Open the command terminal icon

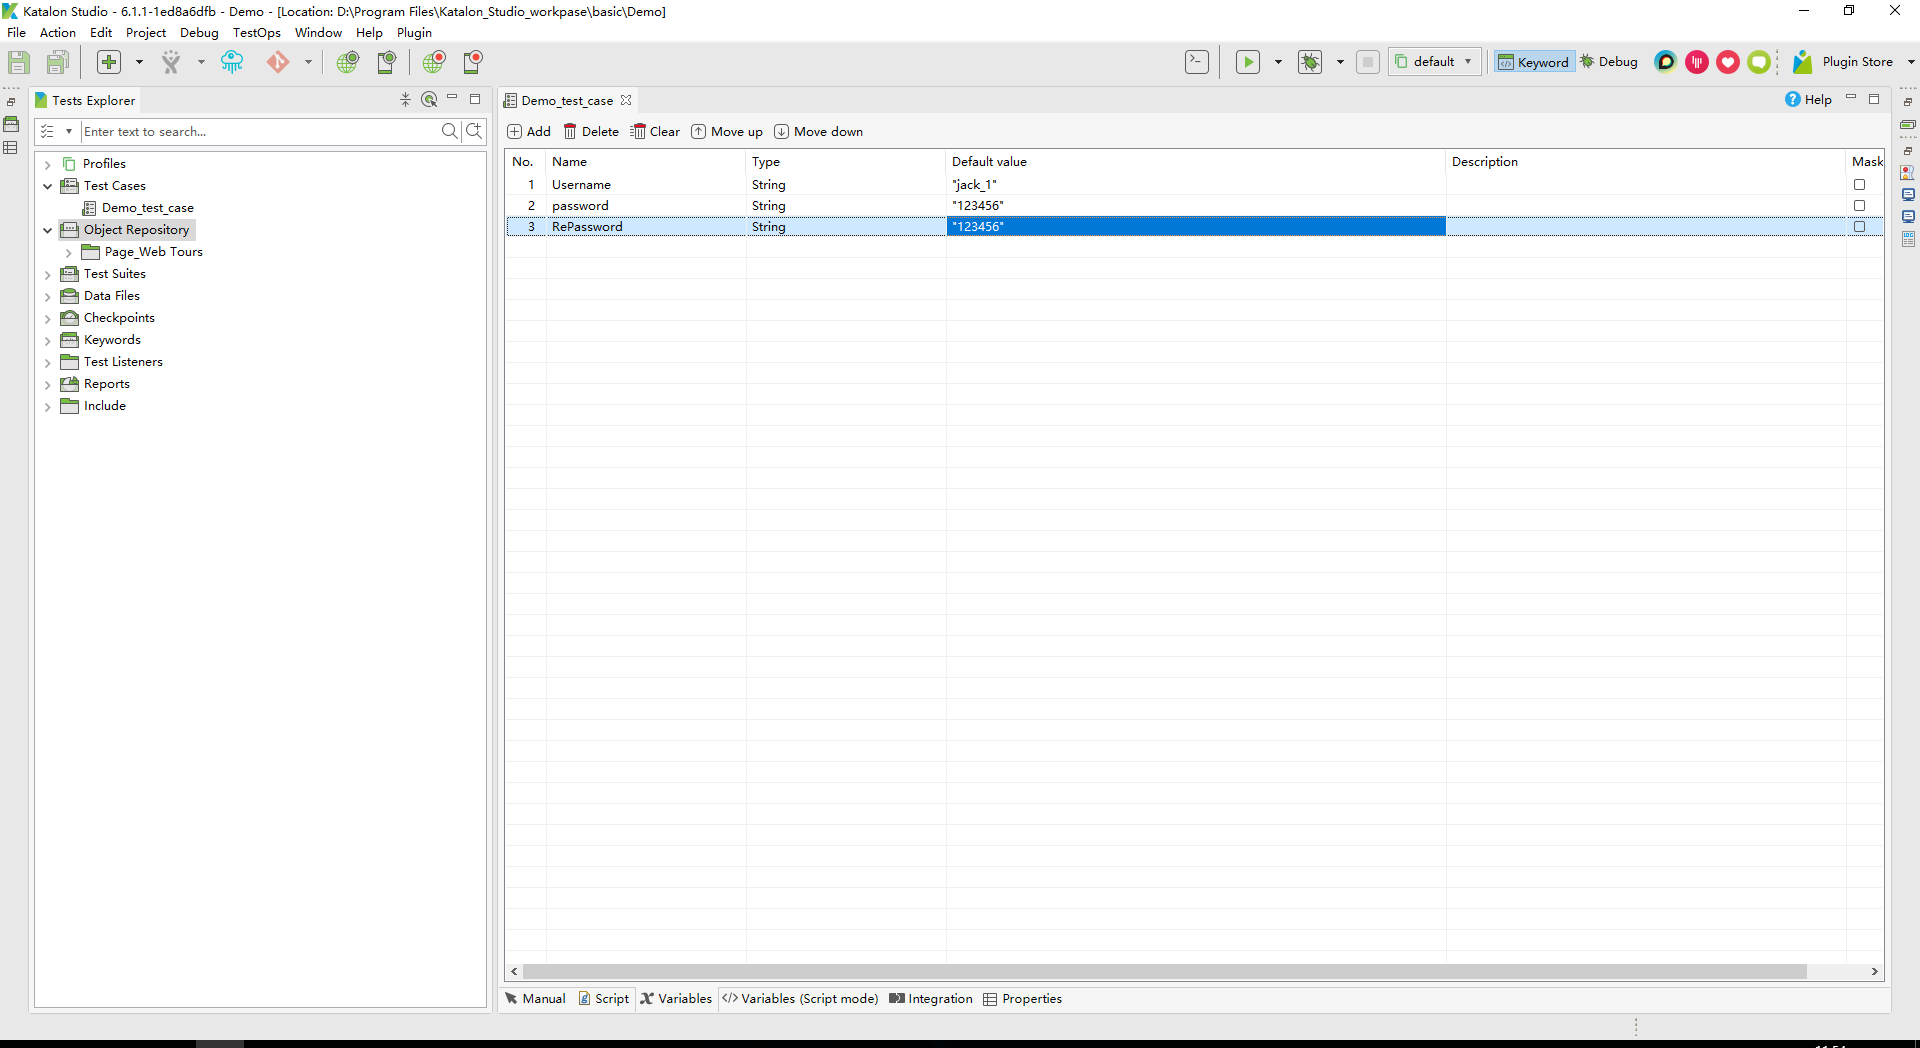coord(1197,62)
